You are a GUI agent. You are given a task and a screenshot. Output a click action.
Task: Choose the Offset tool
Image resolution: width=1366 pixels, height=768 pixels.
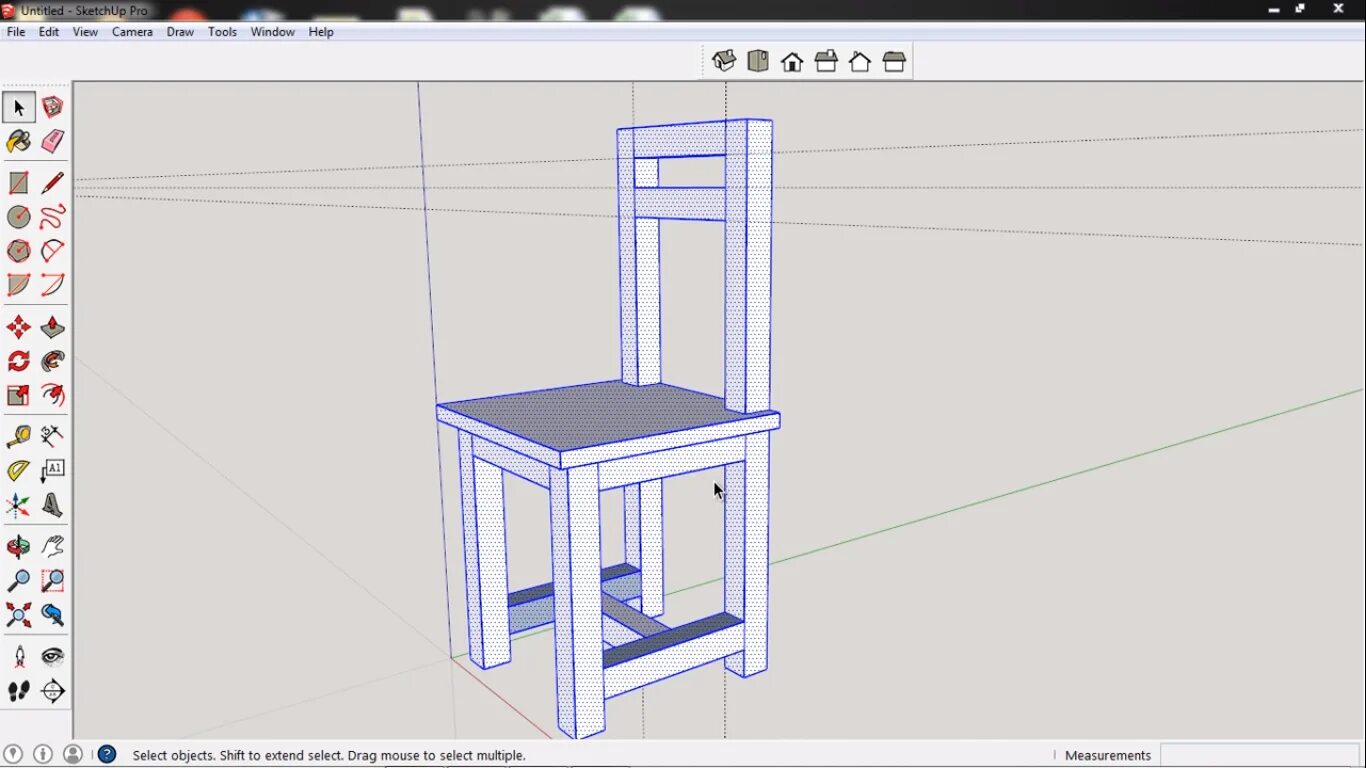(53, 395)
